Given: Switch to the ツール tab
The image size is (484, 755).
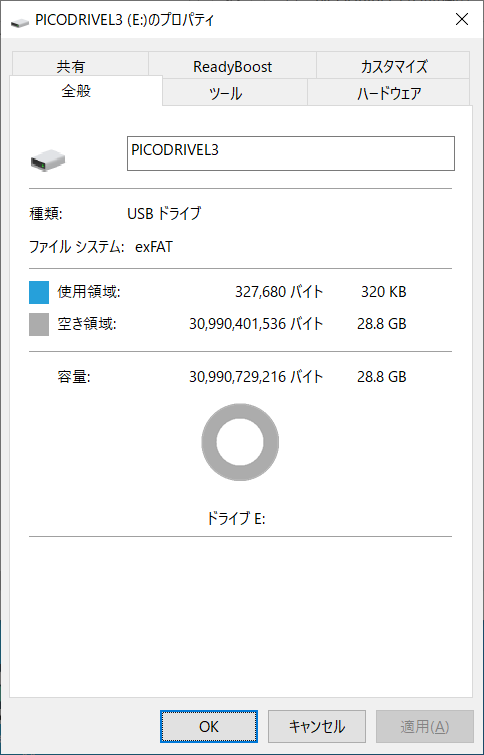Looking at the screenshot, I should [235, 93].
